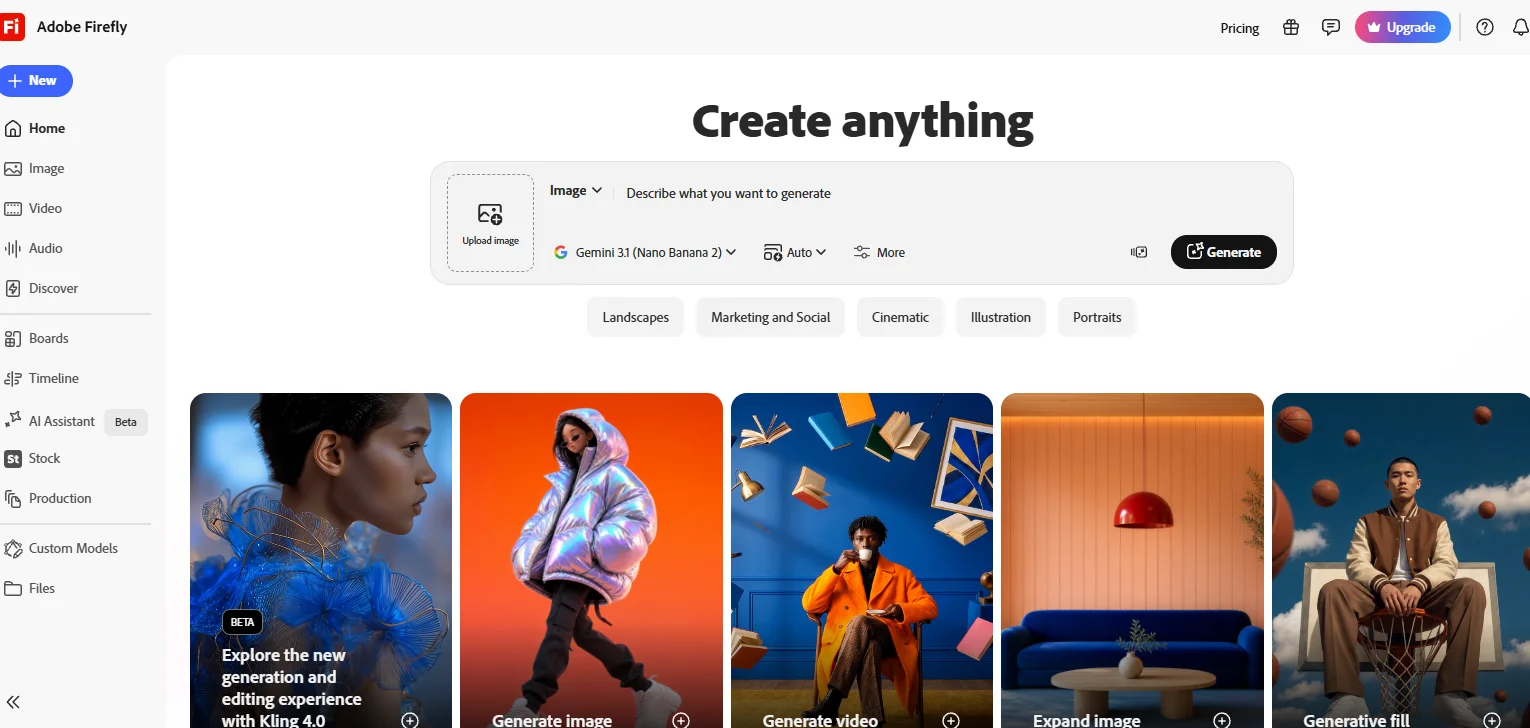Open More settings options

click(879, 252)
